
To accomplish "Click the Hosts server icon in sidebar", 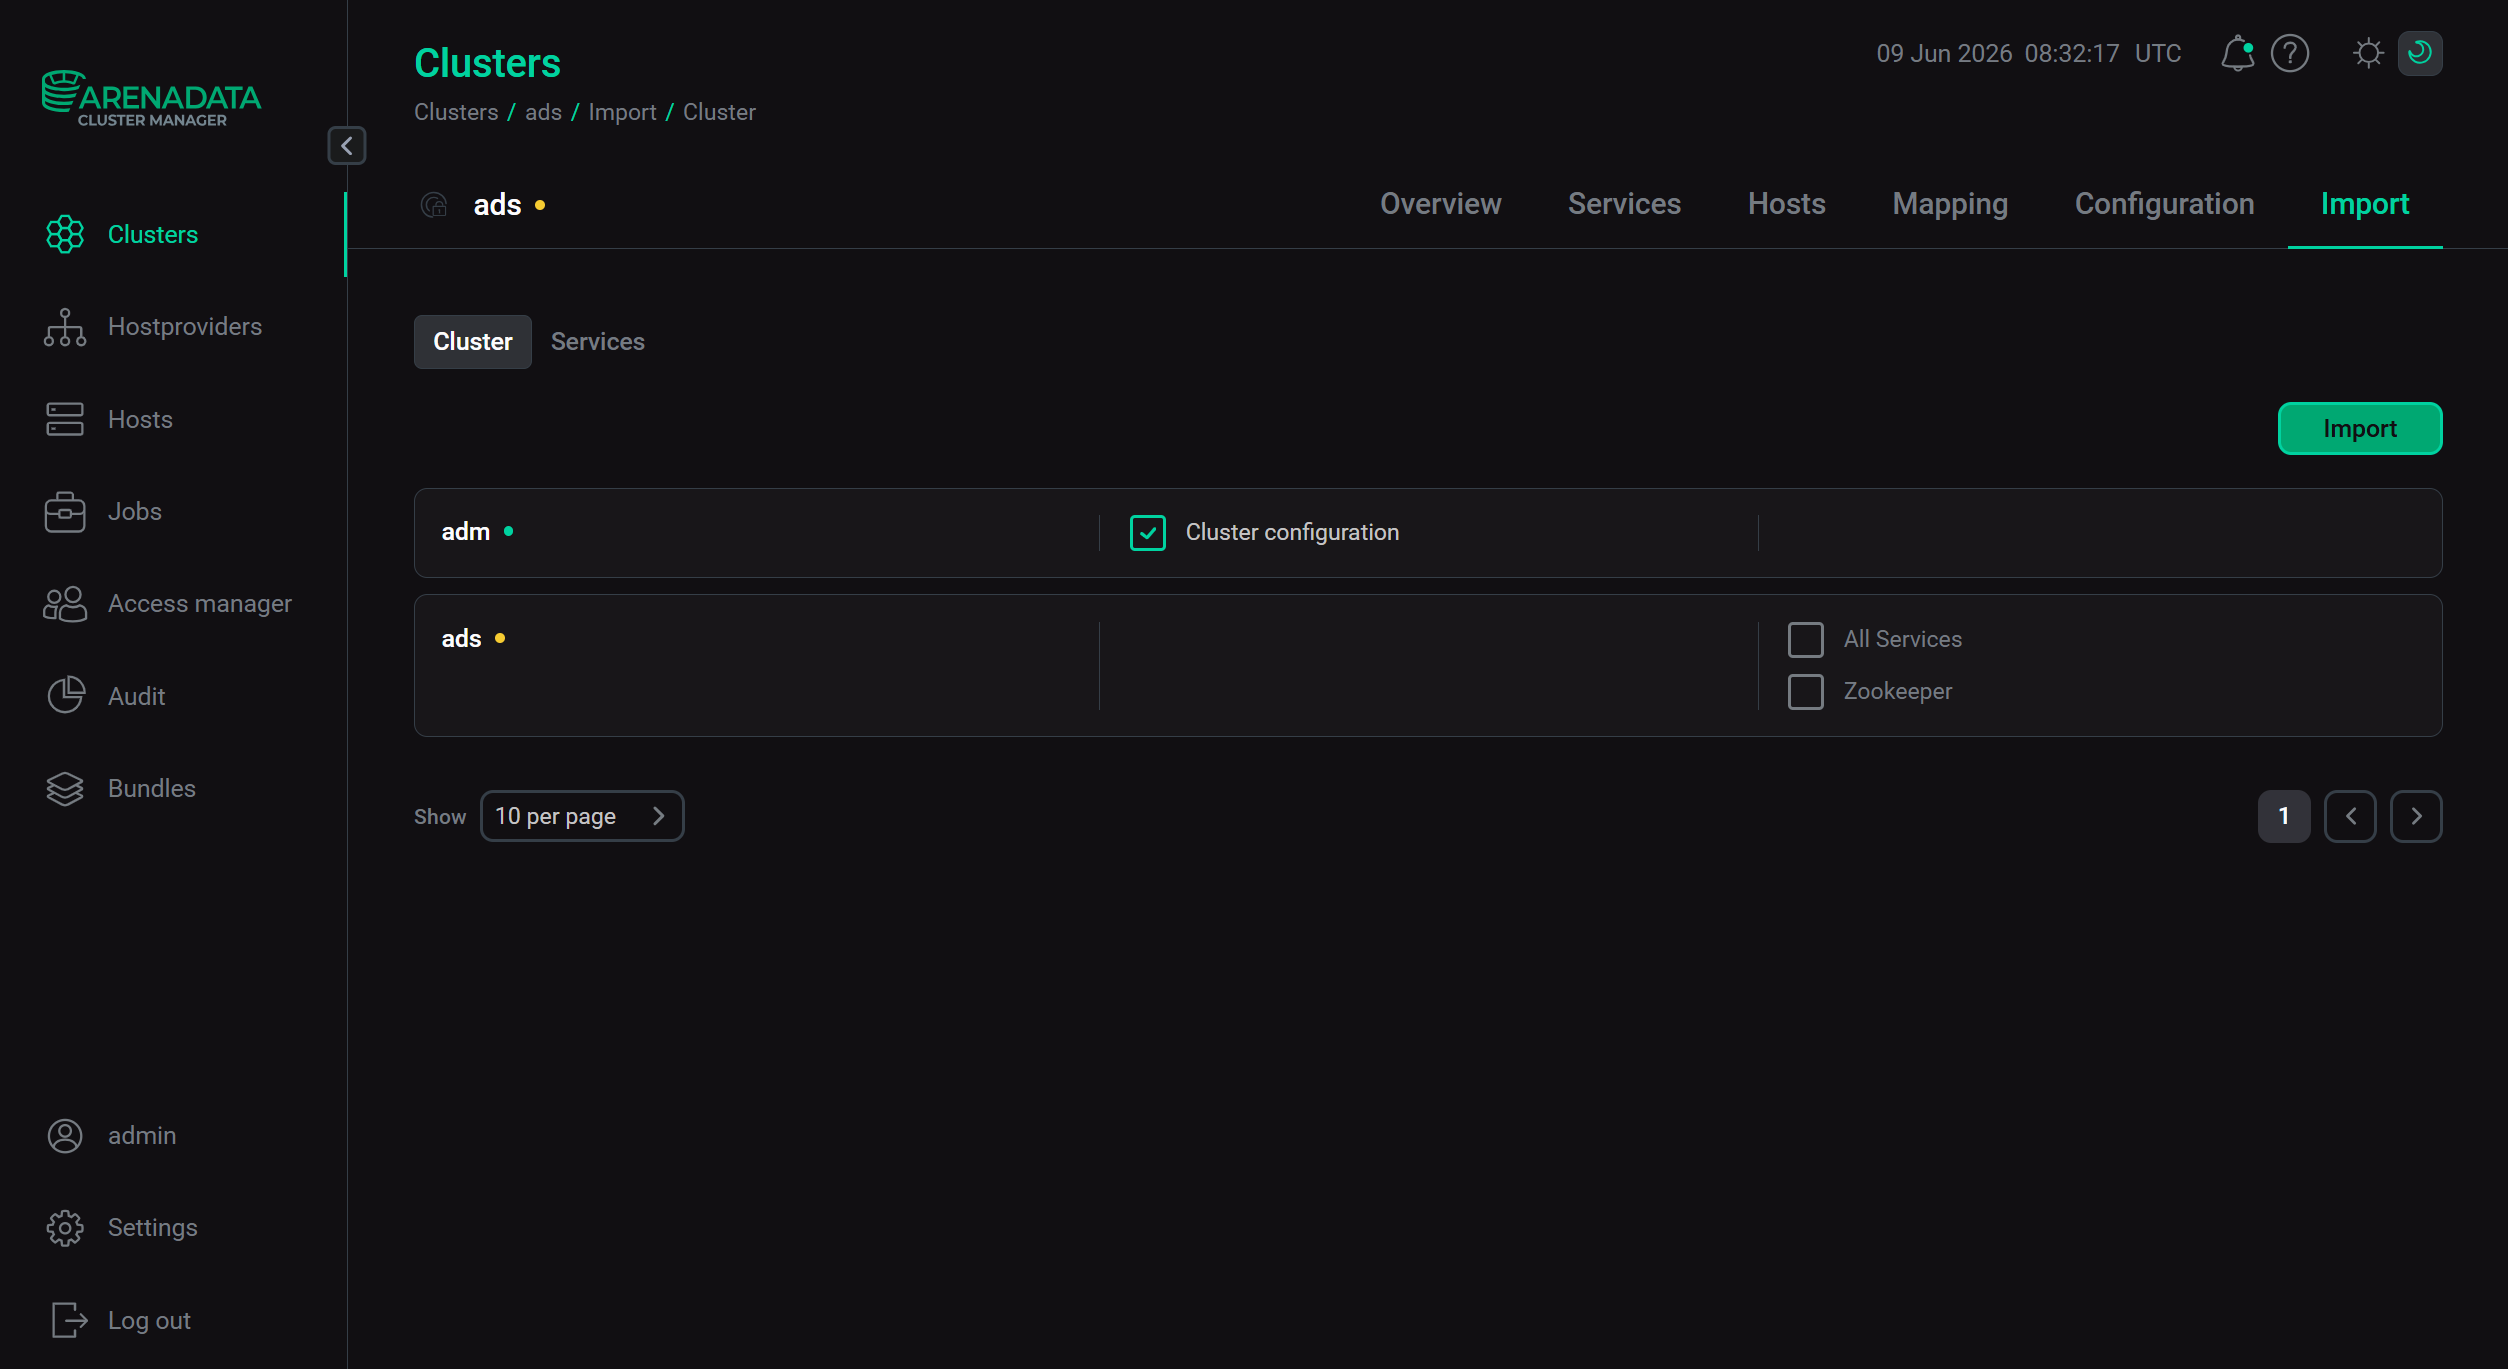I will coord(65,419).
